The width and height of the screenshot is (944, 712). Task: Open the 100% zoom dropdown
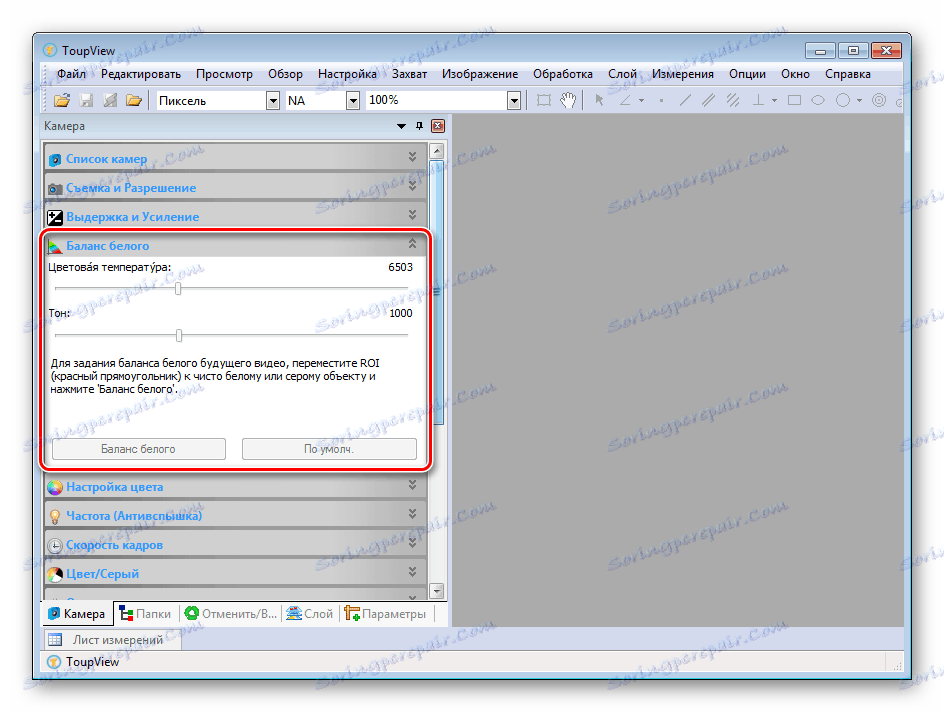click(x=514, y=101)
